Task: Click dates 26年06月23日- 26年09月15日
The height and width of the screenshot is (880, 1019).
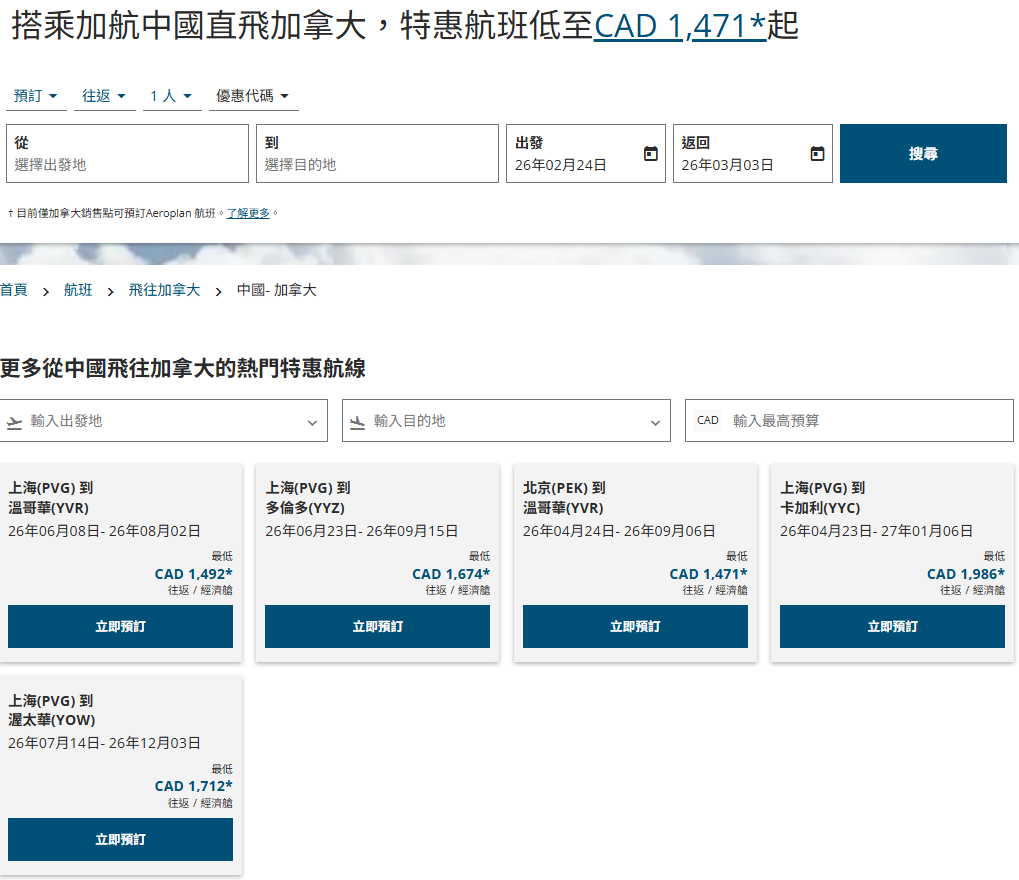Action: [361, 531]
